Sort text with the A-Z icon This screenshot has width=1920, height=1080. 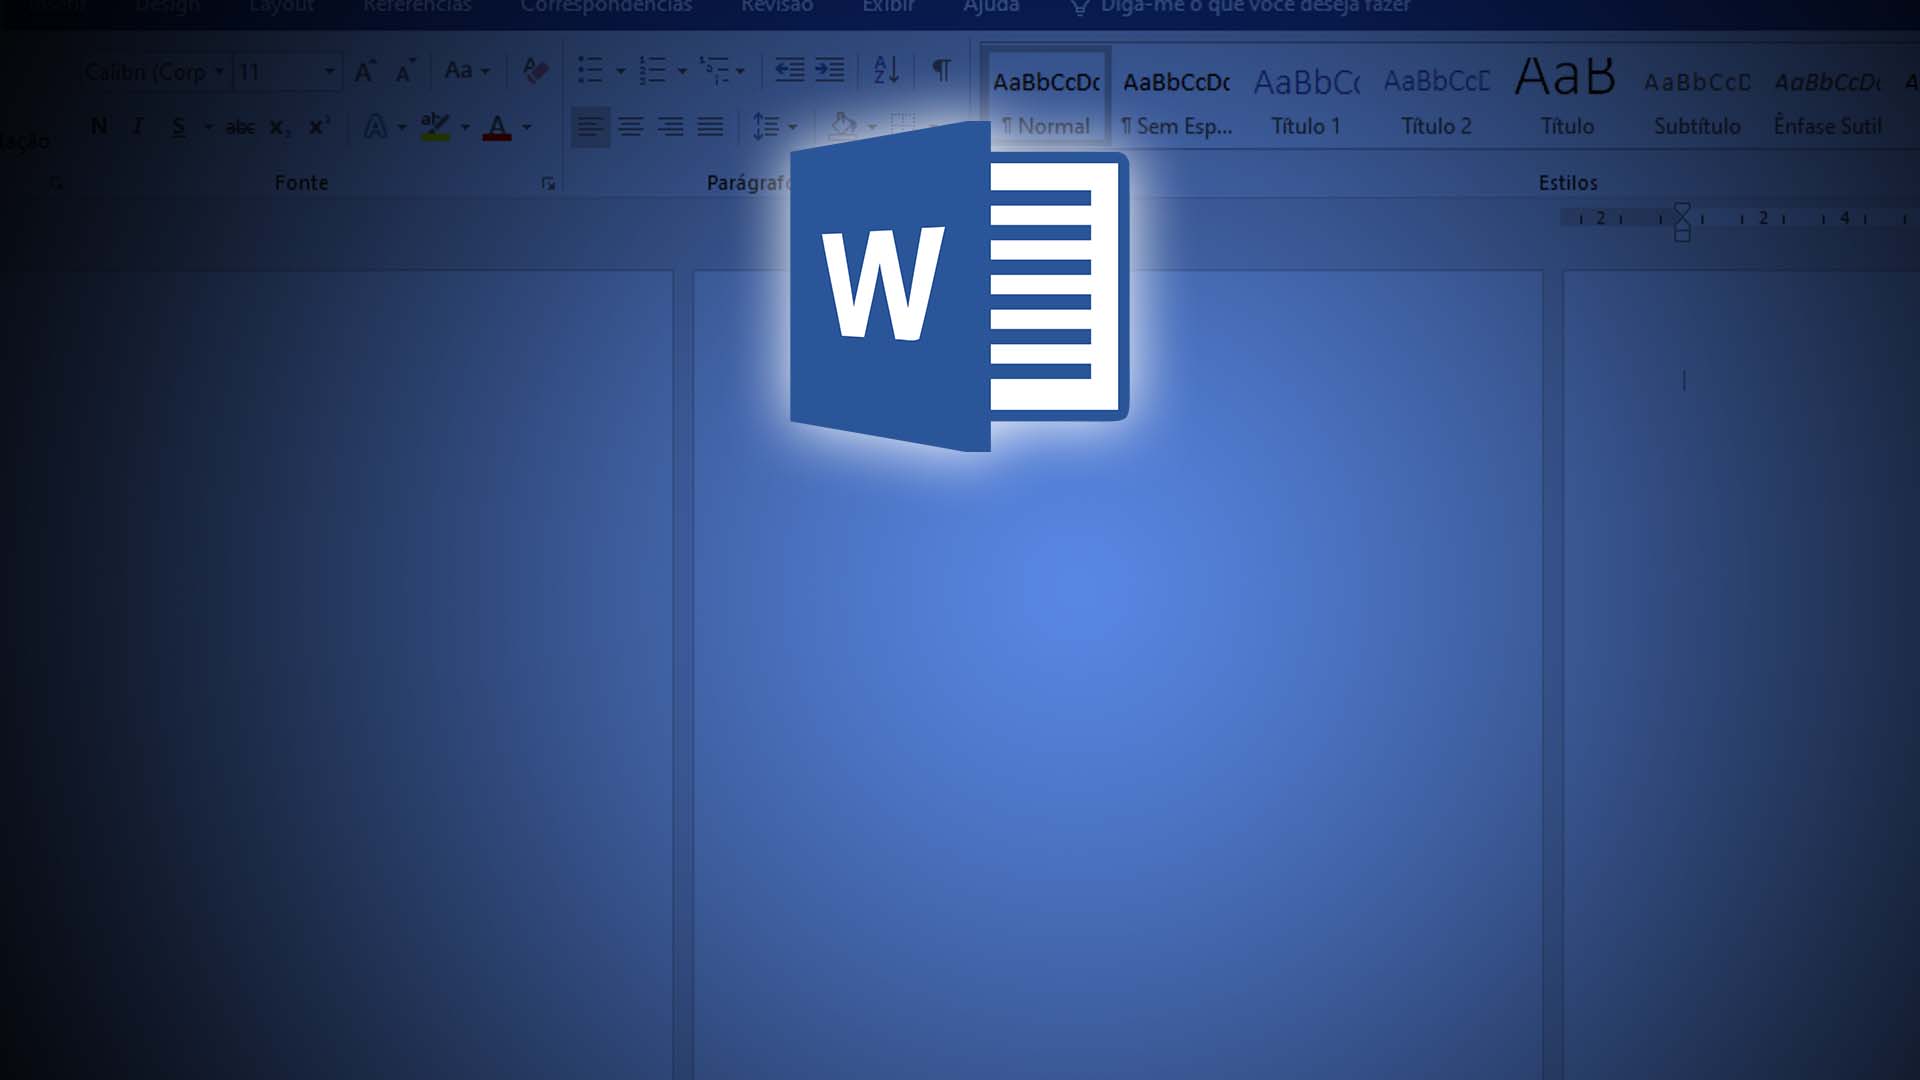tap(886, 70)
